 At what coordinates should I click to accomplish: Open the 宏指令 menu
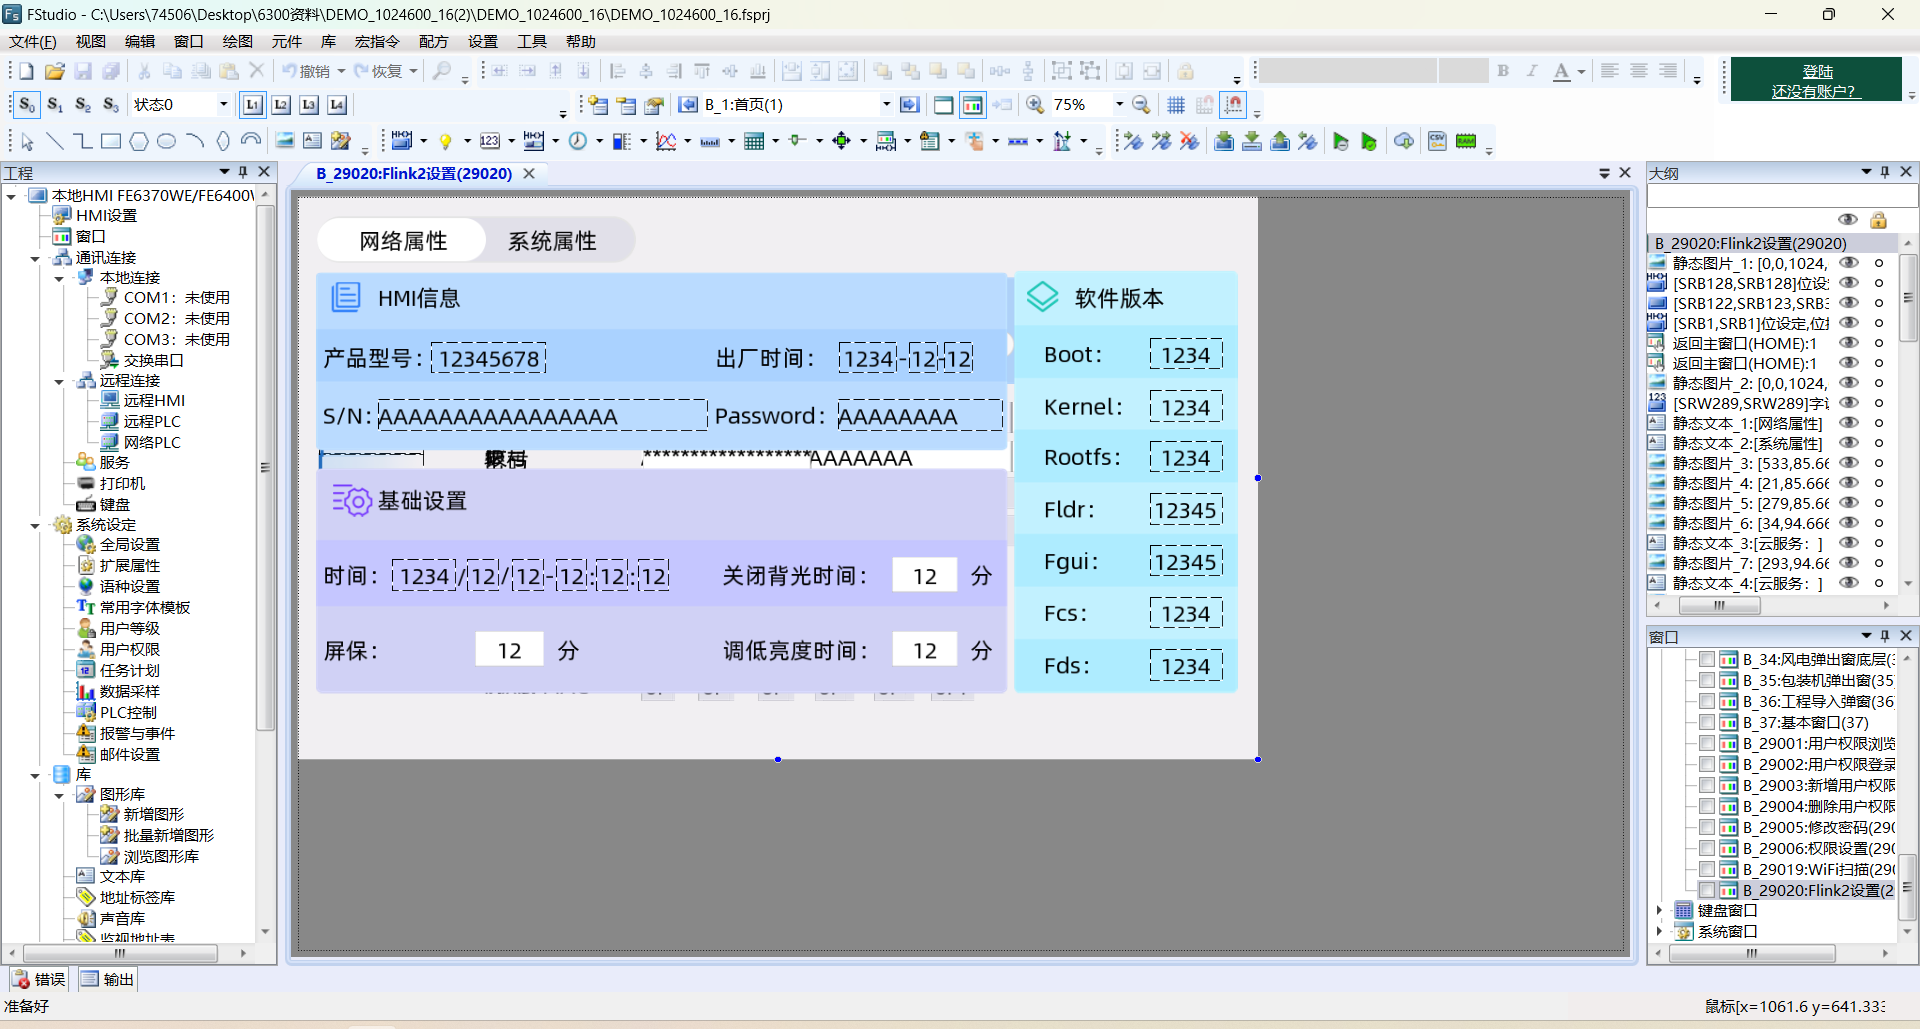(376, 41)
